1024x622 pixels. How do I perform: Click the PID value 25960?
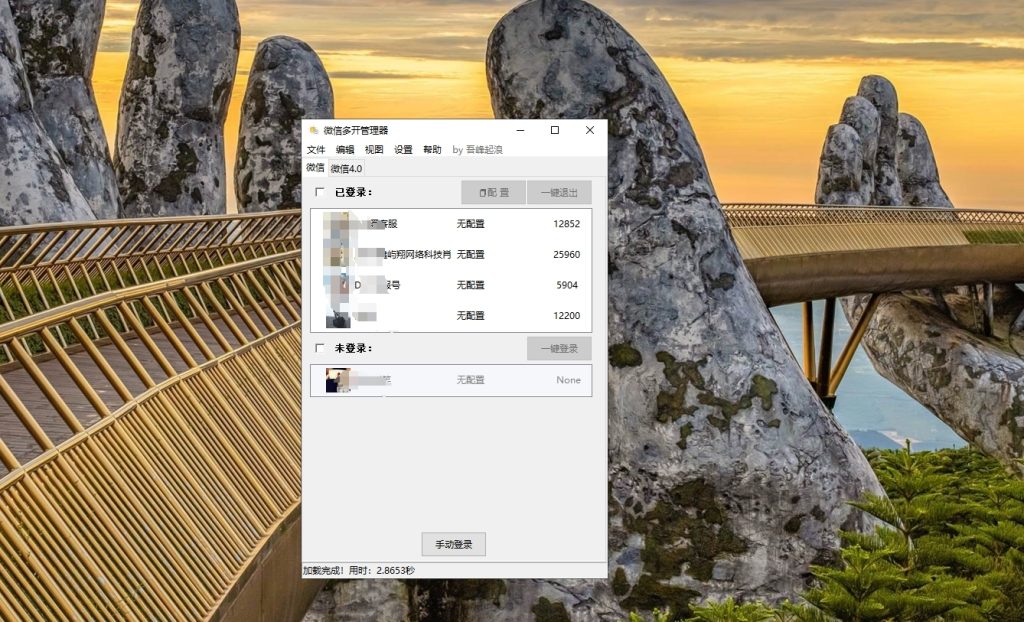566,254
